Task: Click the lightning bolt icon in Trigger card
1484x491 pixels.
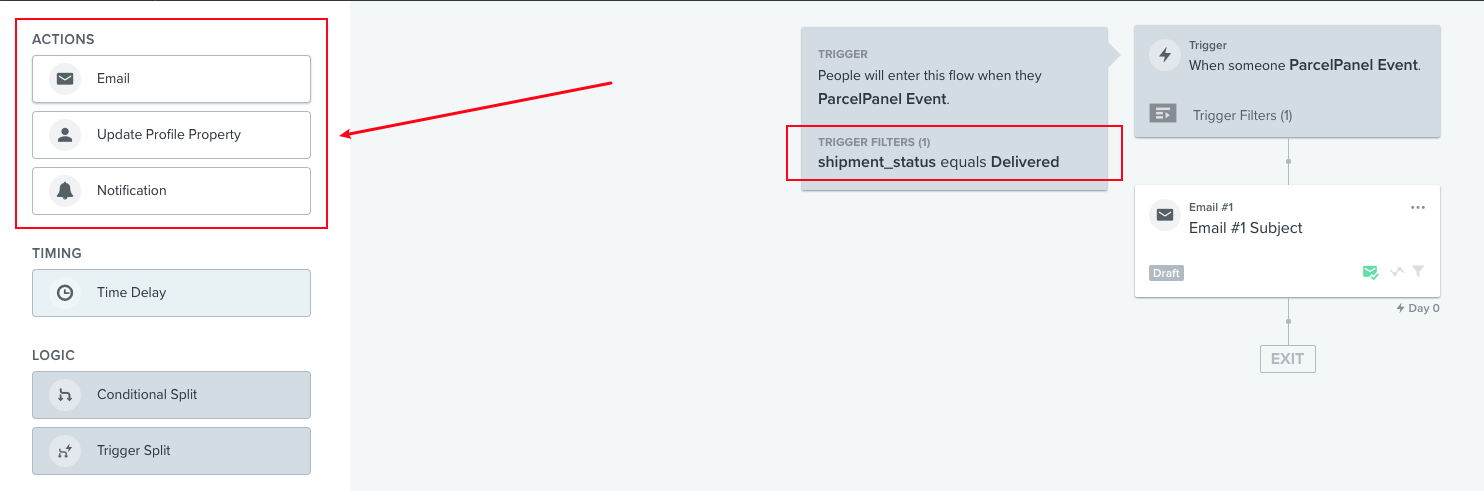Action: pos(1164,55)
